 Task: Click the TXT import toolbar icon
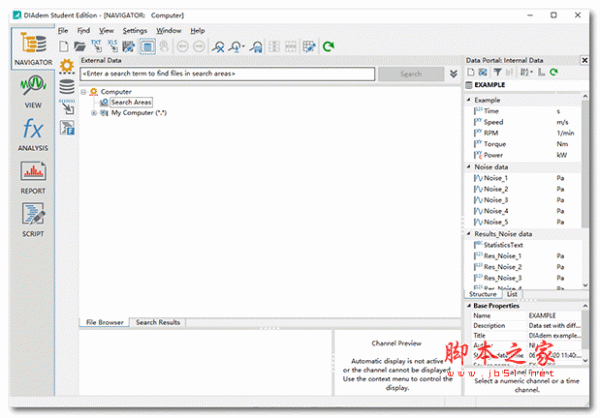(96, 46)
